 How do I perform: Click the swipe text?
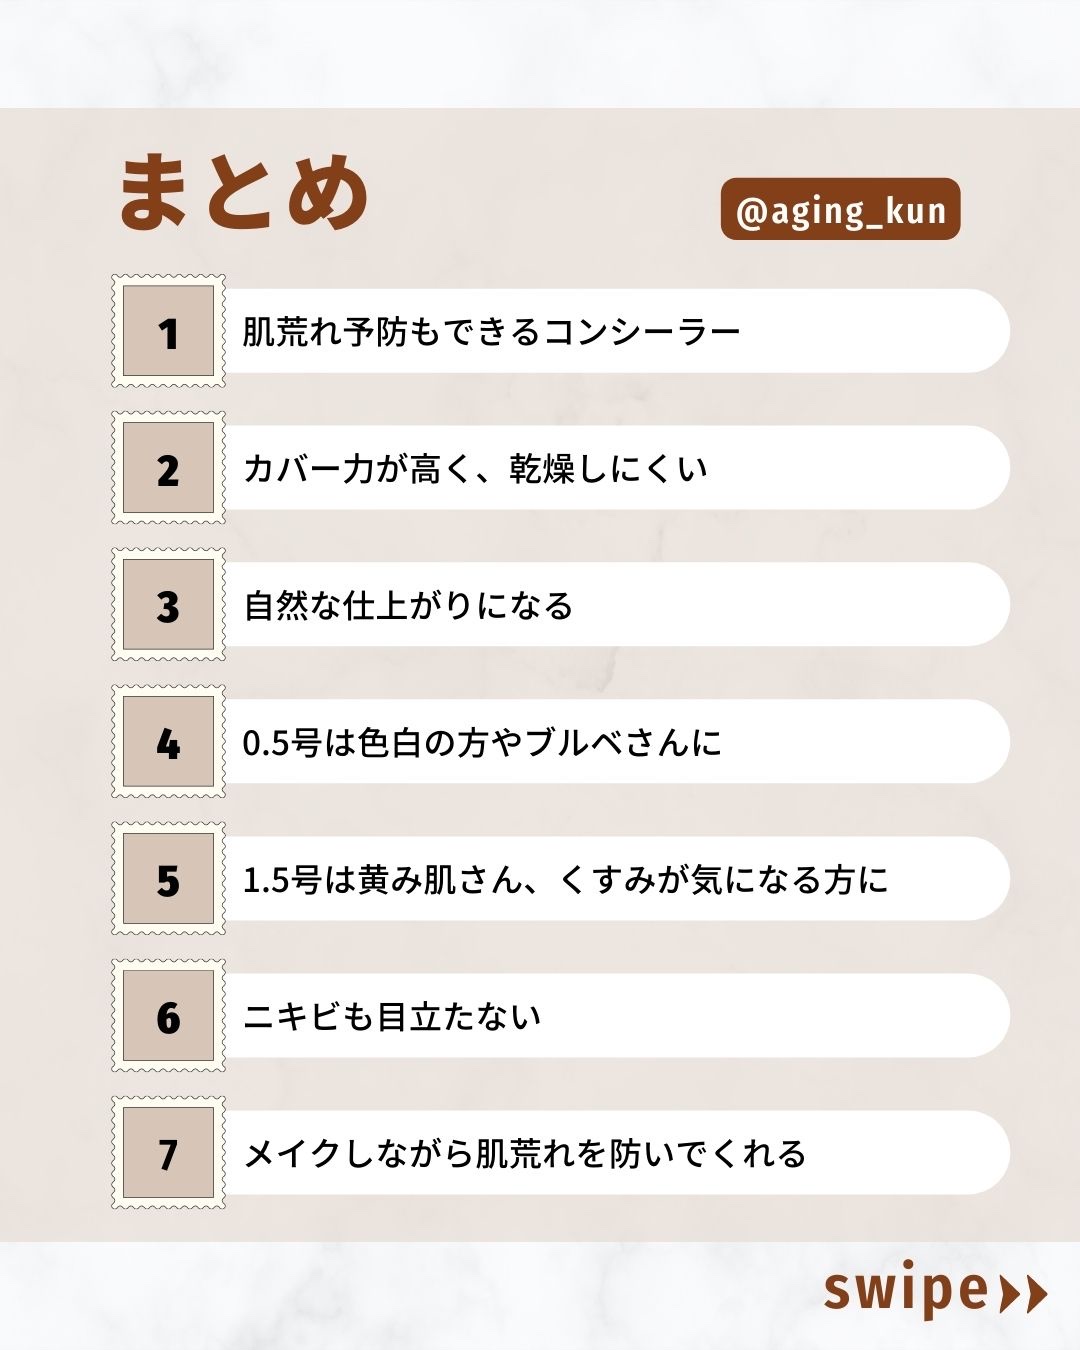905,1290
